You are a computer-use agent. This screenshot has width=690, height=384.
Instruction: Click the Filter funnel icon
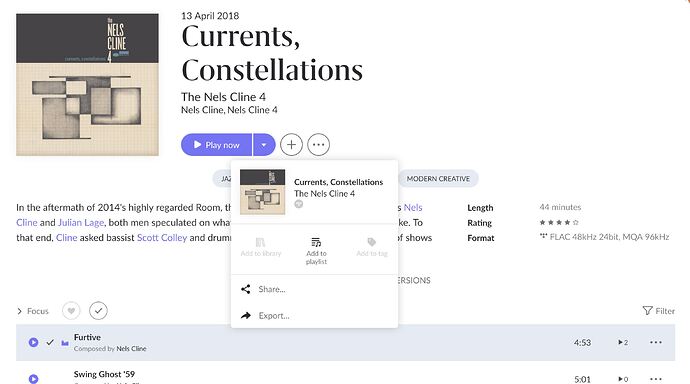click(647, 311)
